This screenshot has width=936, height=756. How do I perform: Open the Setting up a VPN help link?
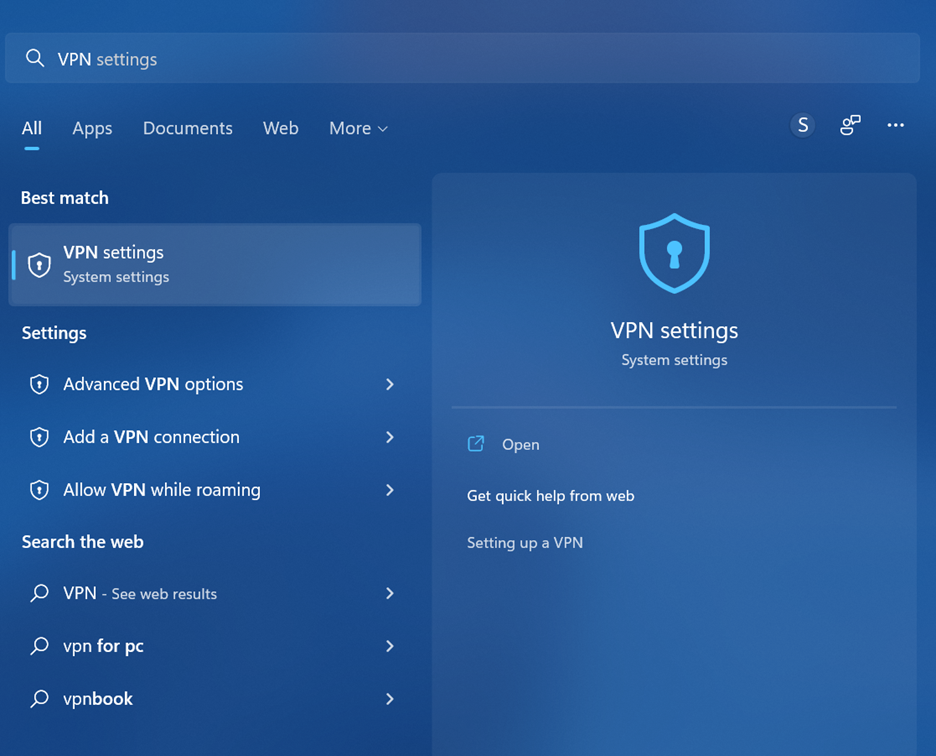[x=525, y=543]
